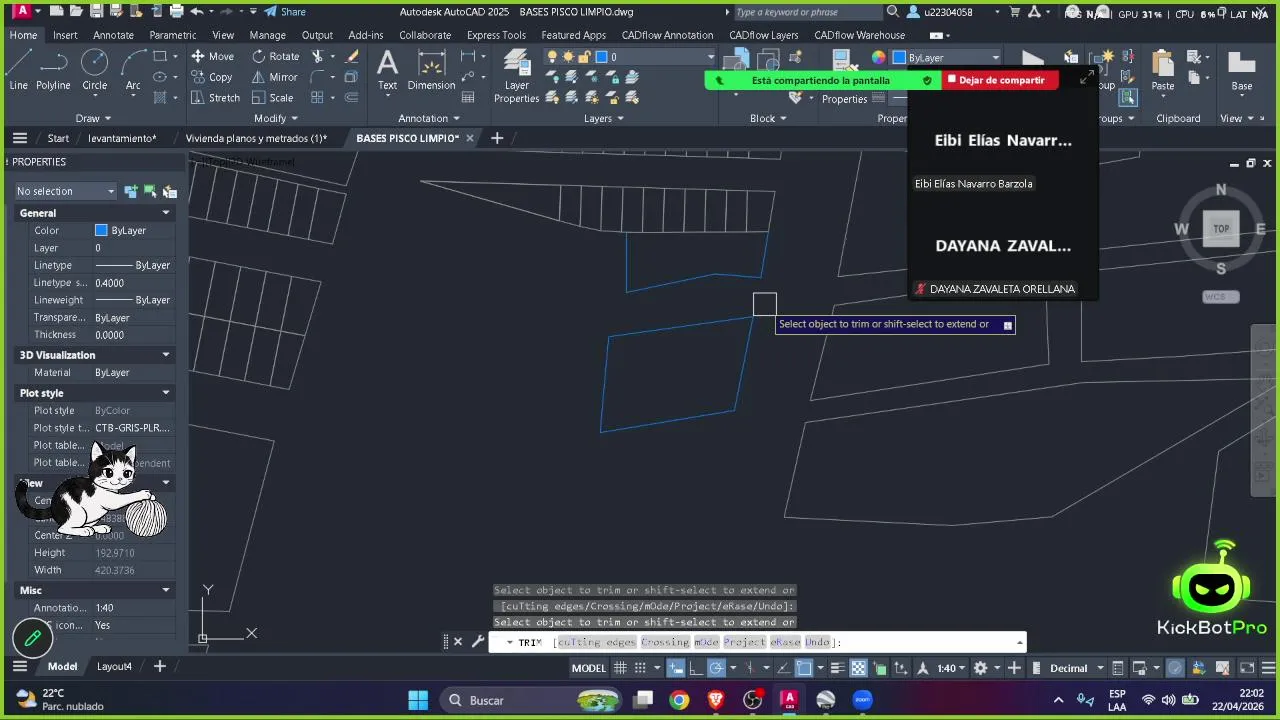Toggle MODEL space button

tap(588, 668)
